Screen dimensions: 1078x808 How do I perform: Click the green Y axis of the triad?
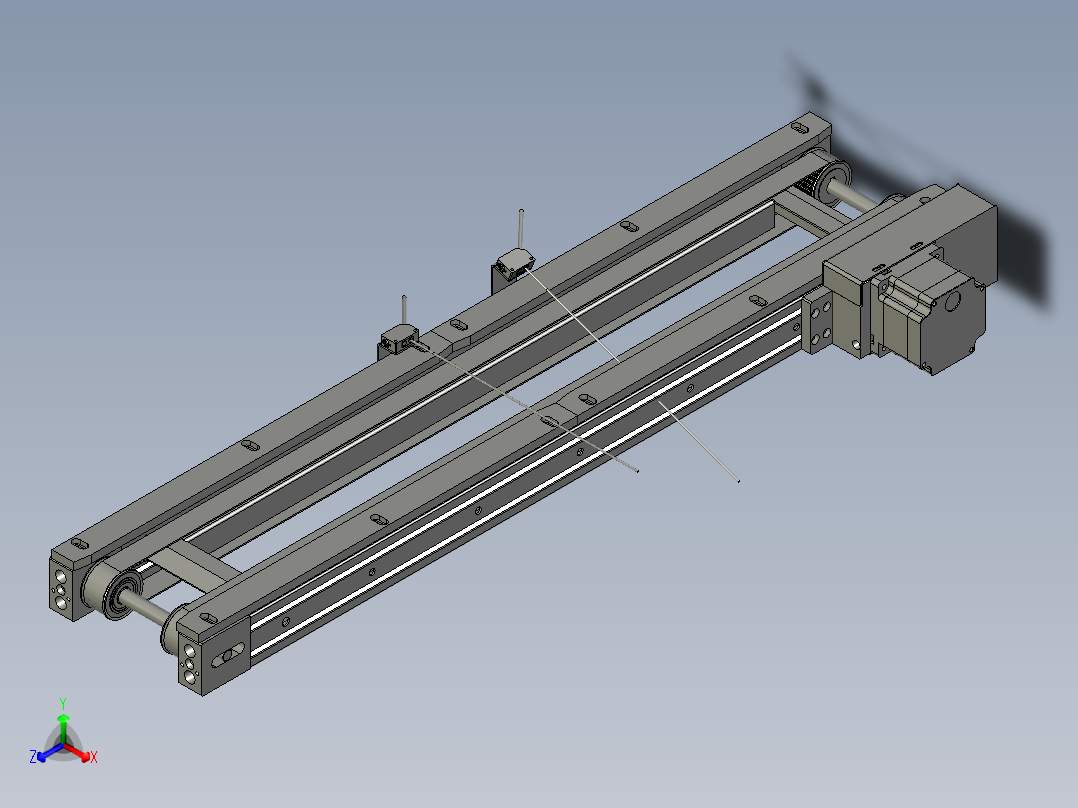[x=63, y=728]
